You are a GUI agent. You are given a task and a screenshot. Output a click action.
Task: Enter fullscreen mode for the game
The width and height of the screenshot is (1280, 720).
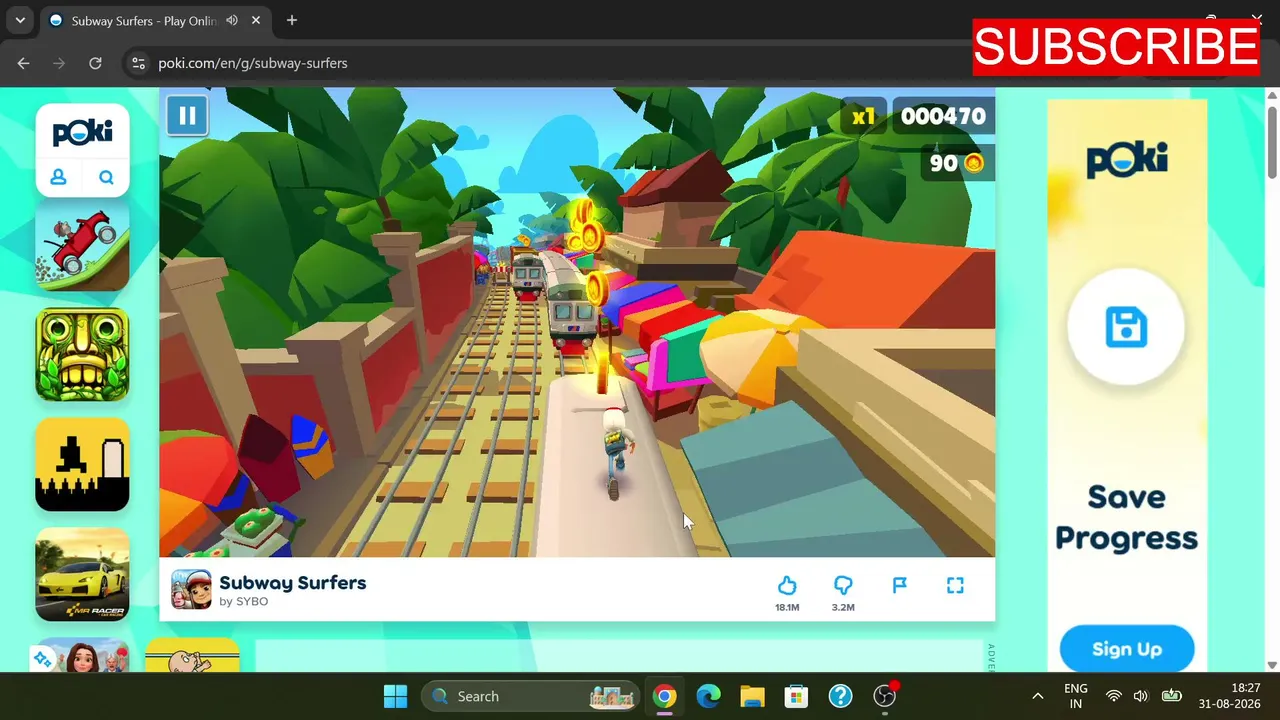pyautogui.click(x=955, y=585)
